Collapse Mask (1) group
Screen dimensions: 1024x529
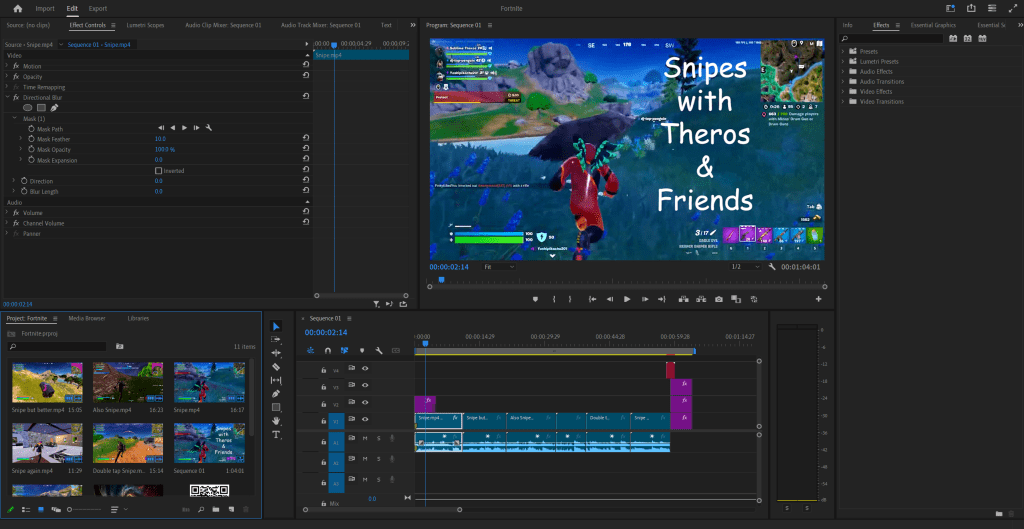point(14,119)
